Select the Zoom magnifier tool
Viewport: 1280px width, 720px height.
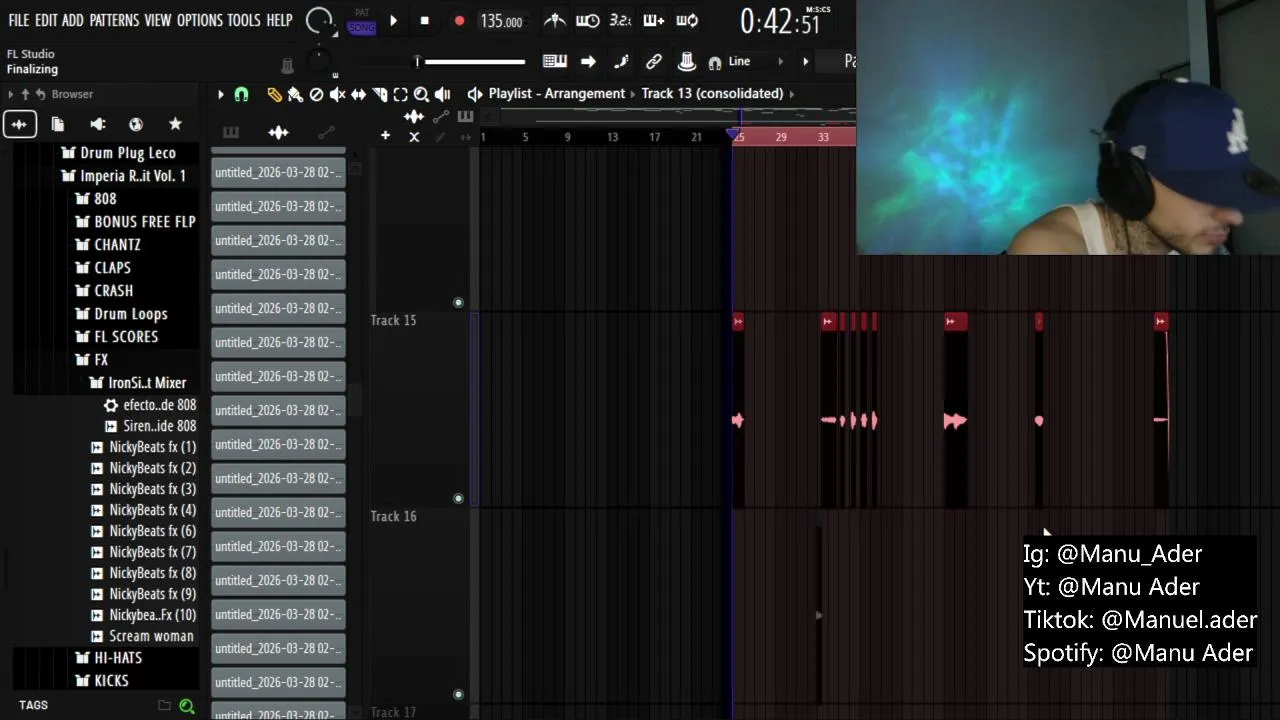point(421,94)
